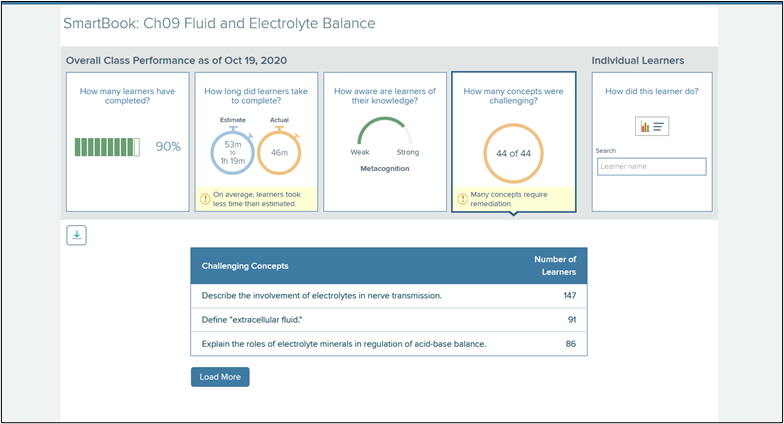Screen dimensions: 784x424
Task: Click 'How did this learner do?' link
Action: click(x=652, y=92)
